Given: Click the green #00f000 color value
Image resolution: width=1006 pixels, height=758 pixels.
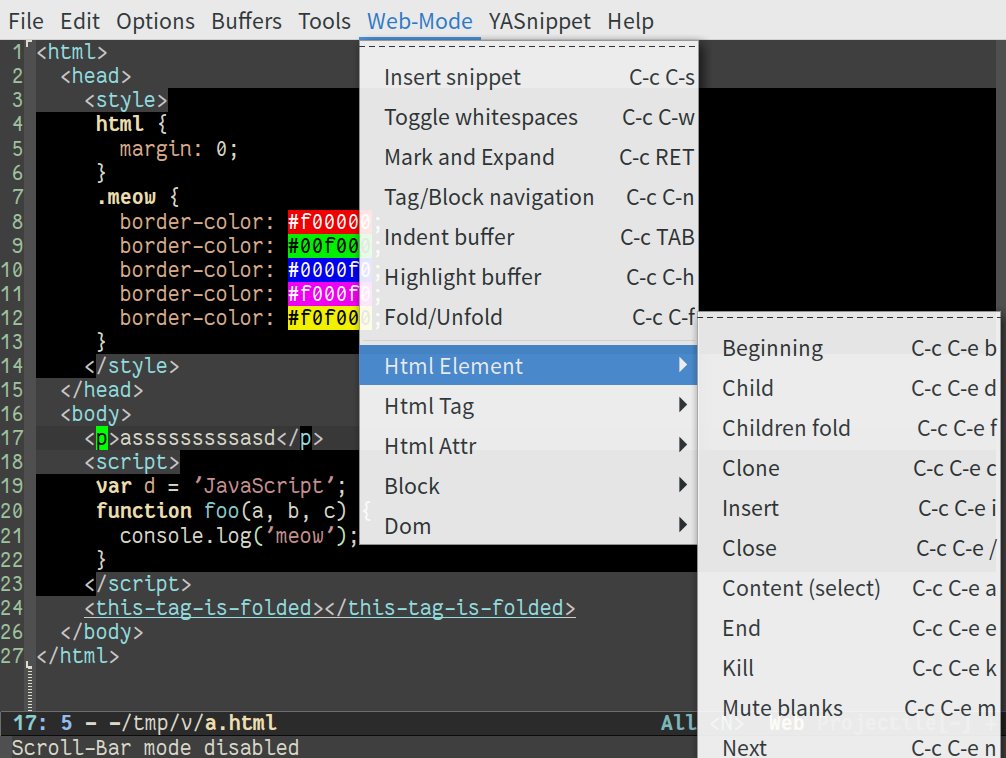Looking at the screenshot, I should click(329, 246).
